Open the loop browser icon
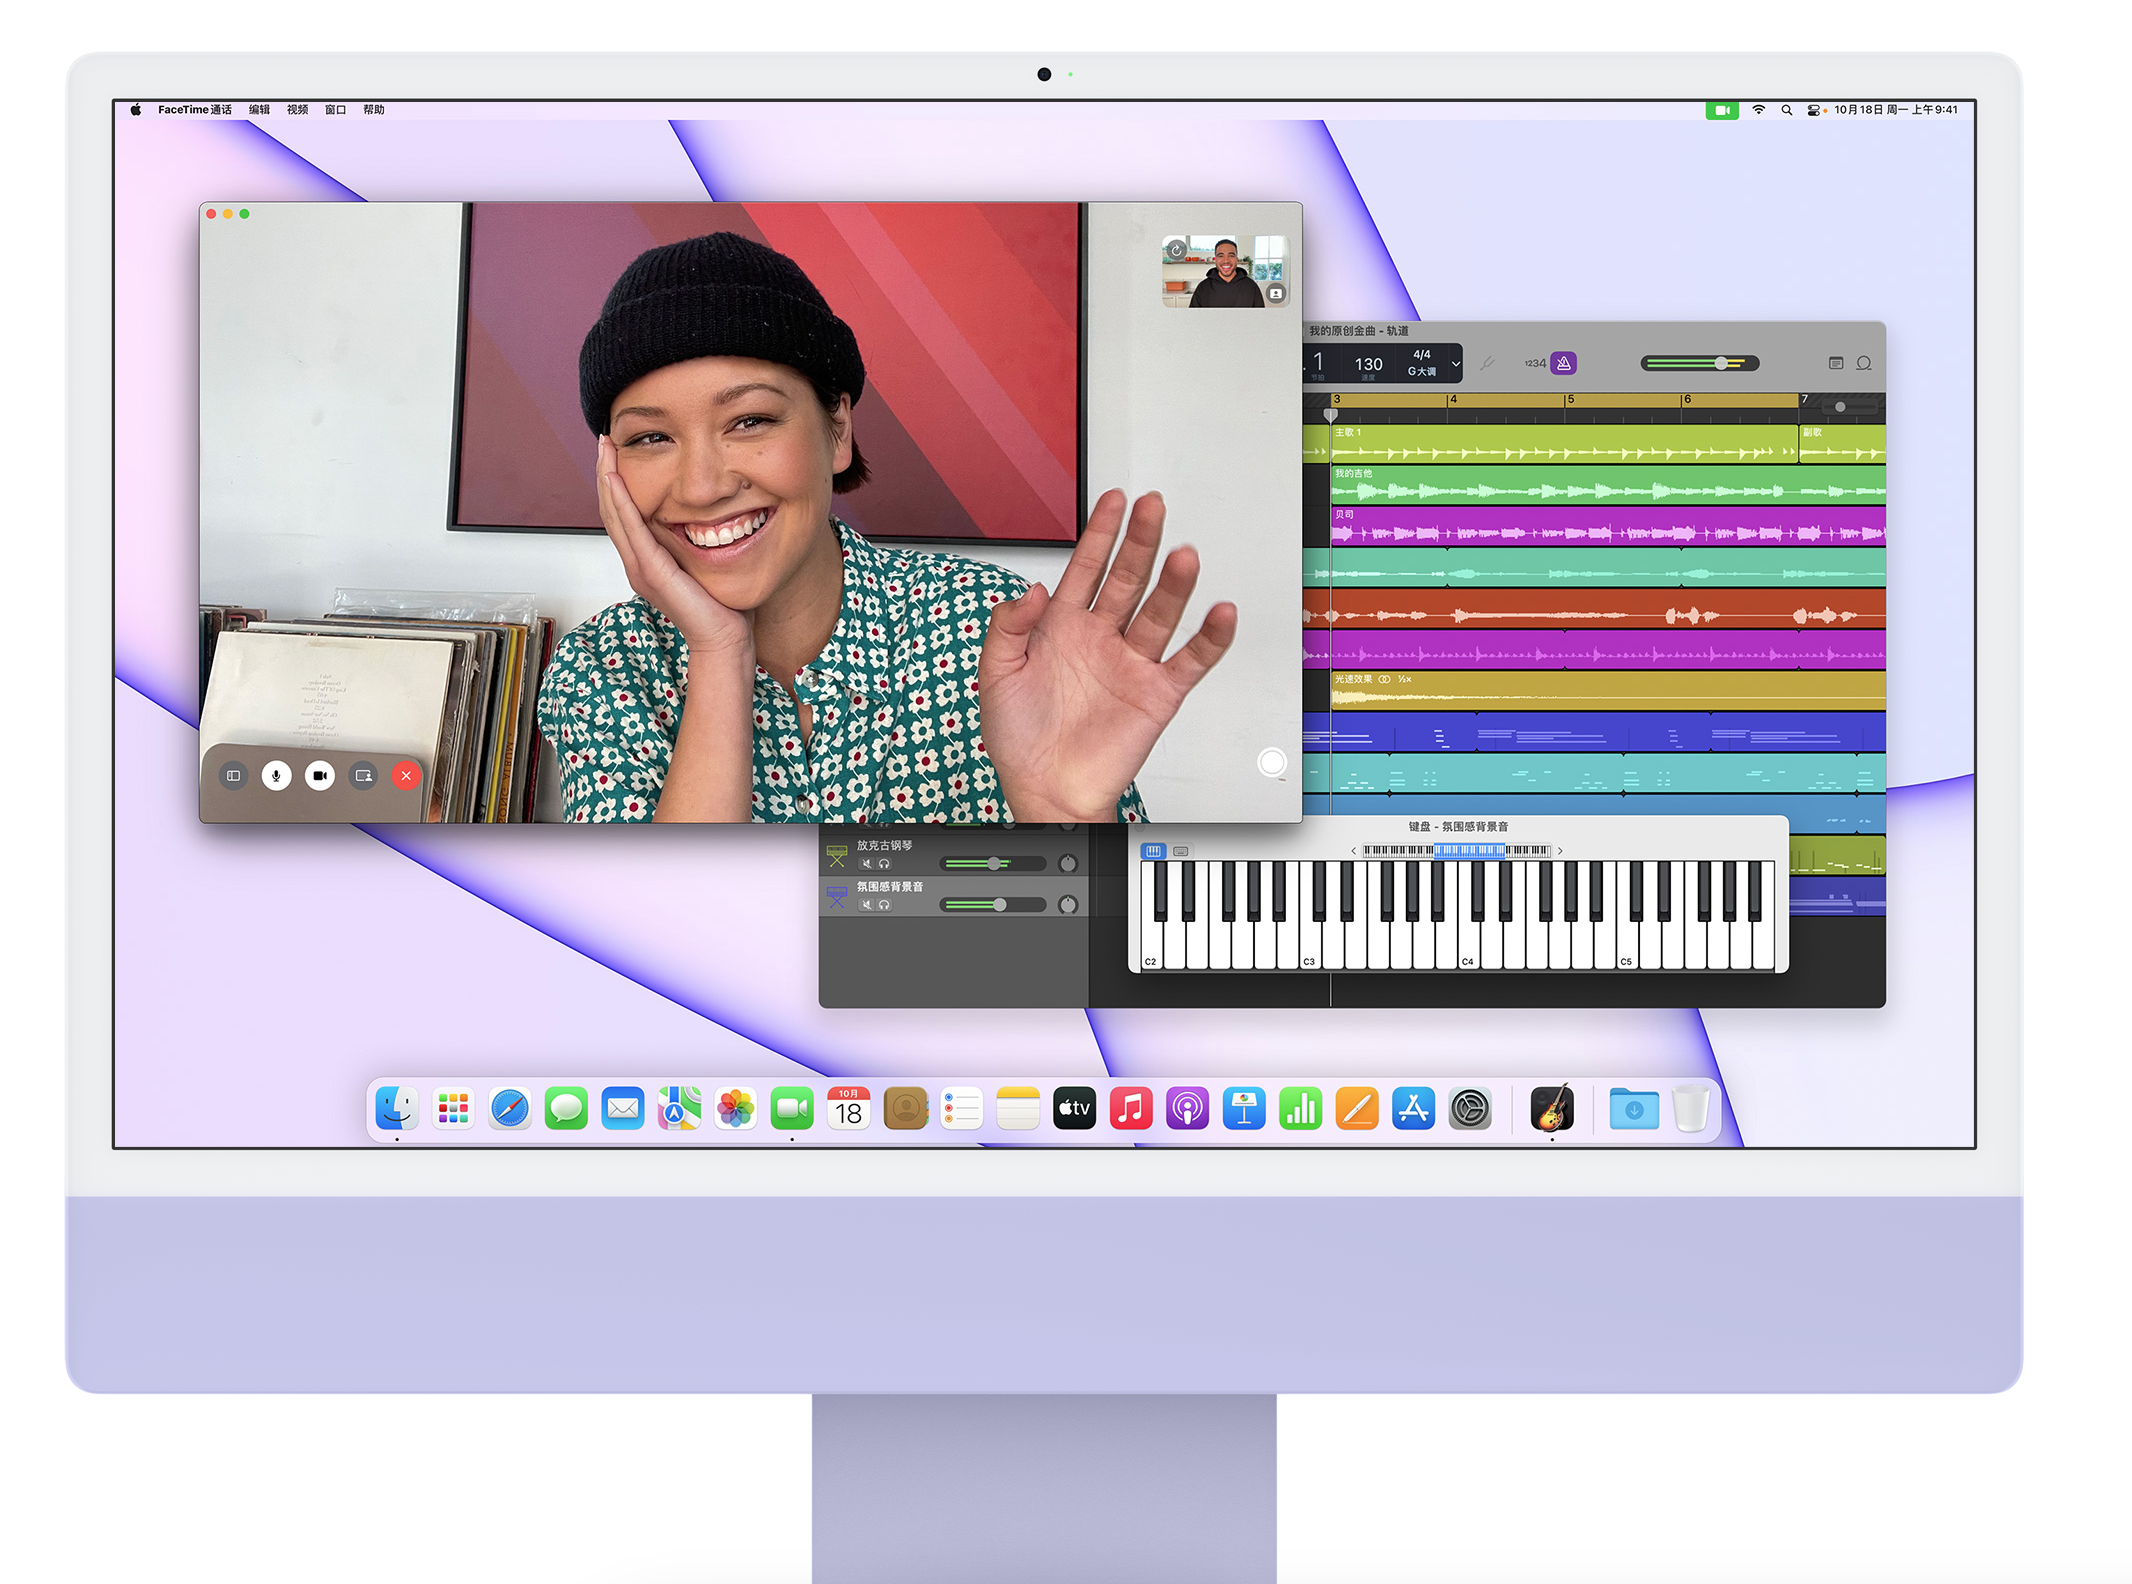Screen dimensions: 2132x1584 point(1864,364)
